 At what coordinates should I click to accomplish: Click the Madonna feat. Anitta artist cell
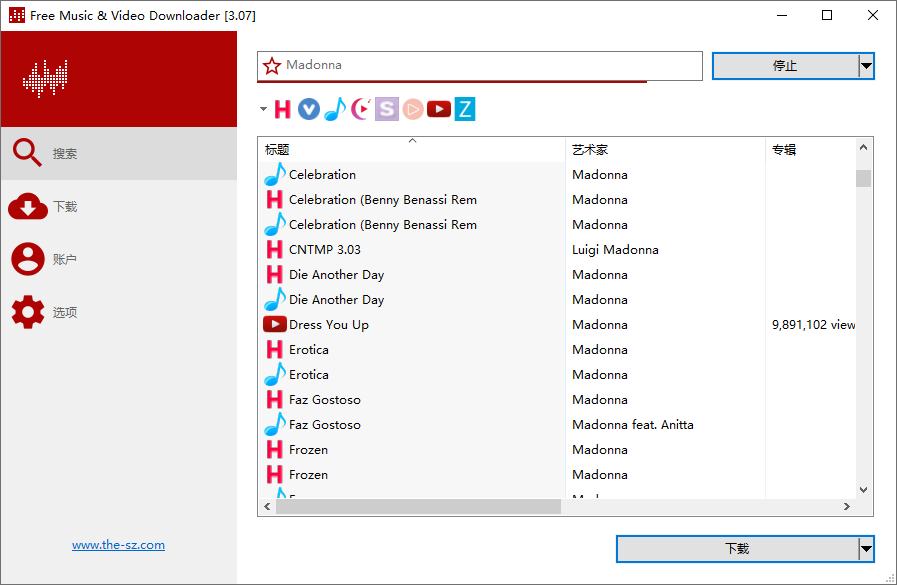(x=633, y=425)
